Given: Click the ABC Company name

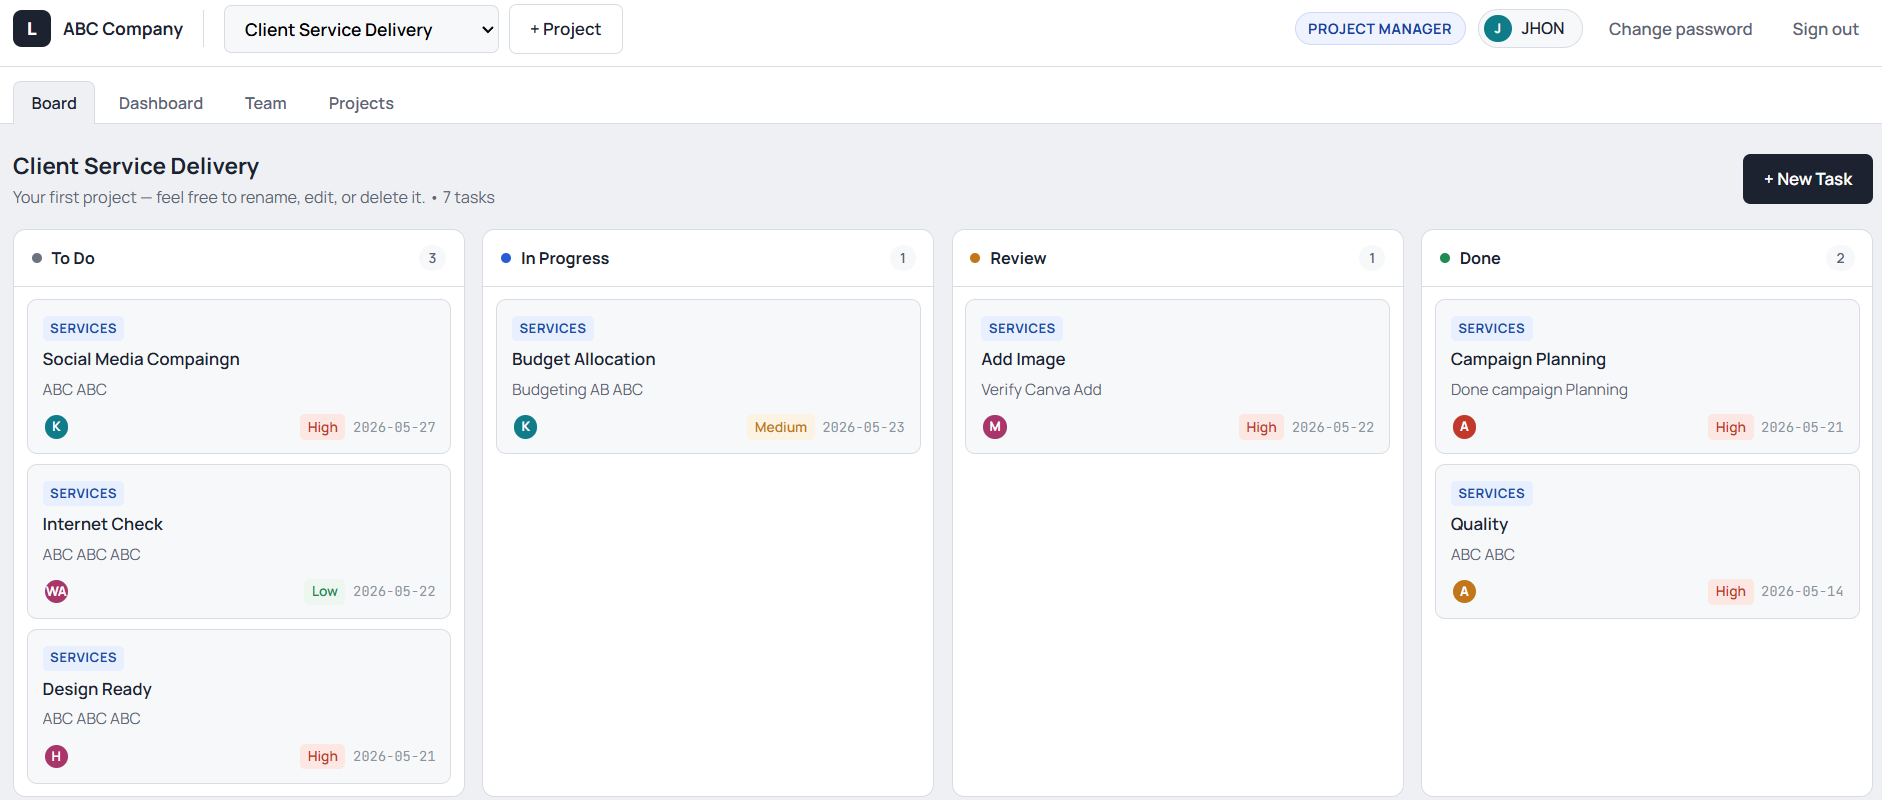Looking at the screenshot, I should 123,29.
